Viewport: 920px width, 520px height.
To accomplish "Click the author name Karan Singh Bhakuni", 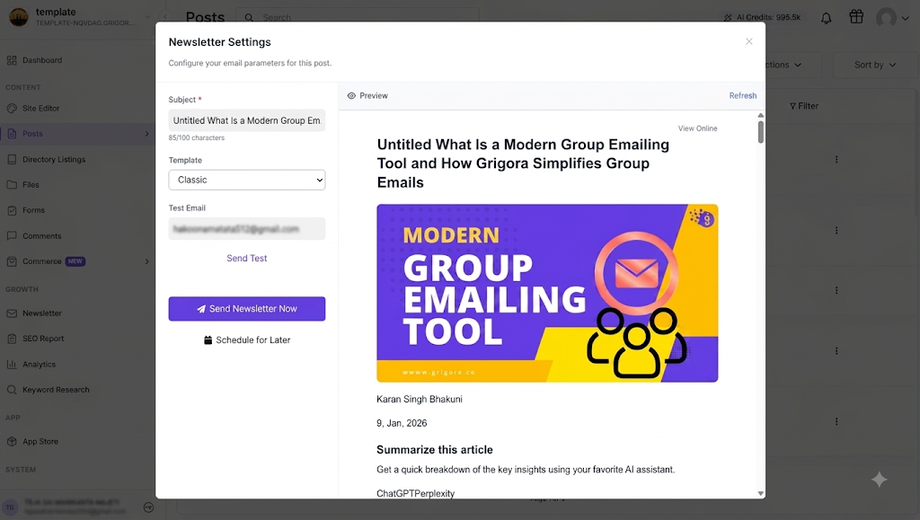I will coord(420,399).
